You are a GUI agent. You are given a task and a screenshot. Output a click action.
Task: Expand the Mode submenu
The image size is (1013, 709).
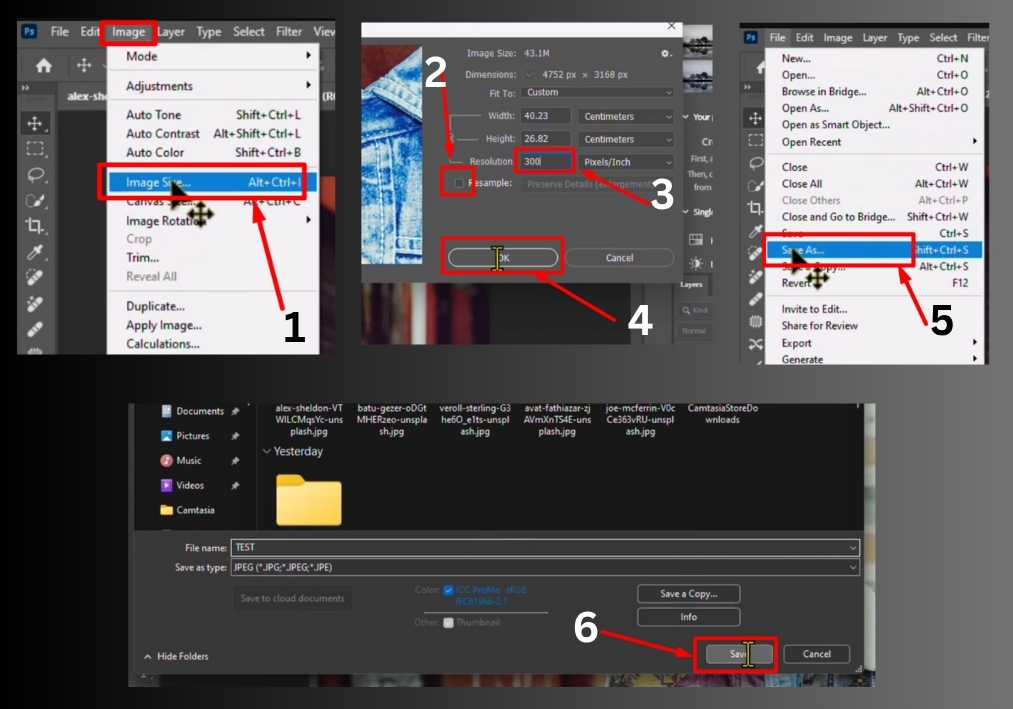coord(214,56)
